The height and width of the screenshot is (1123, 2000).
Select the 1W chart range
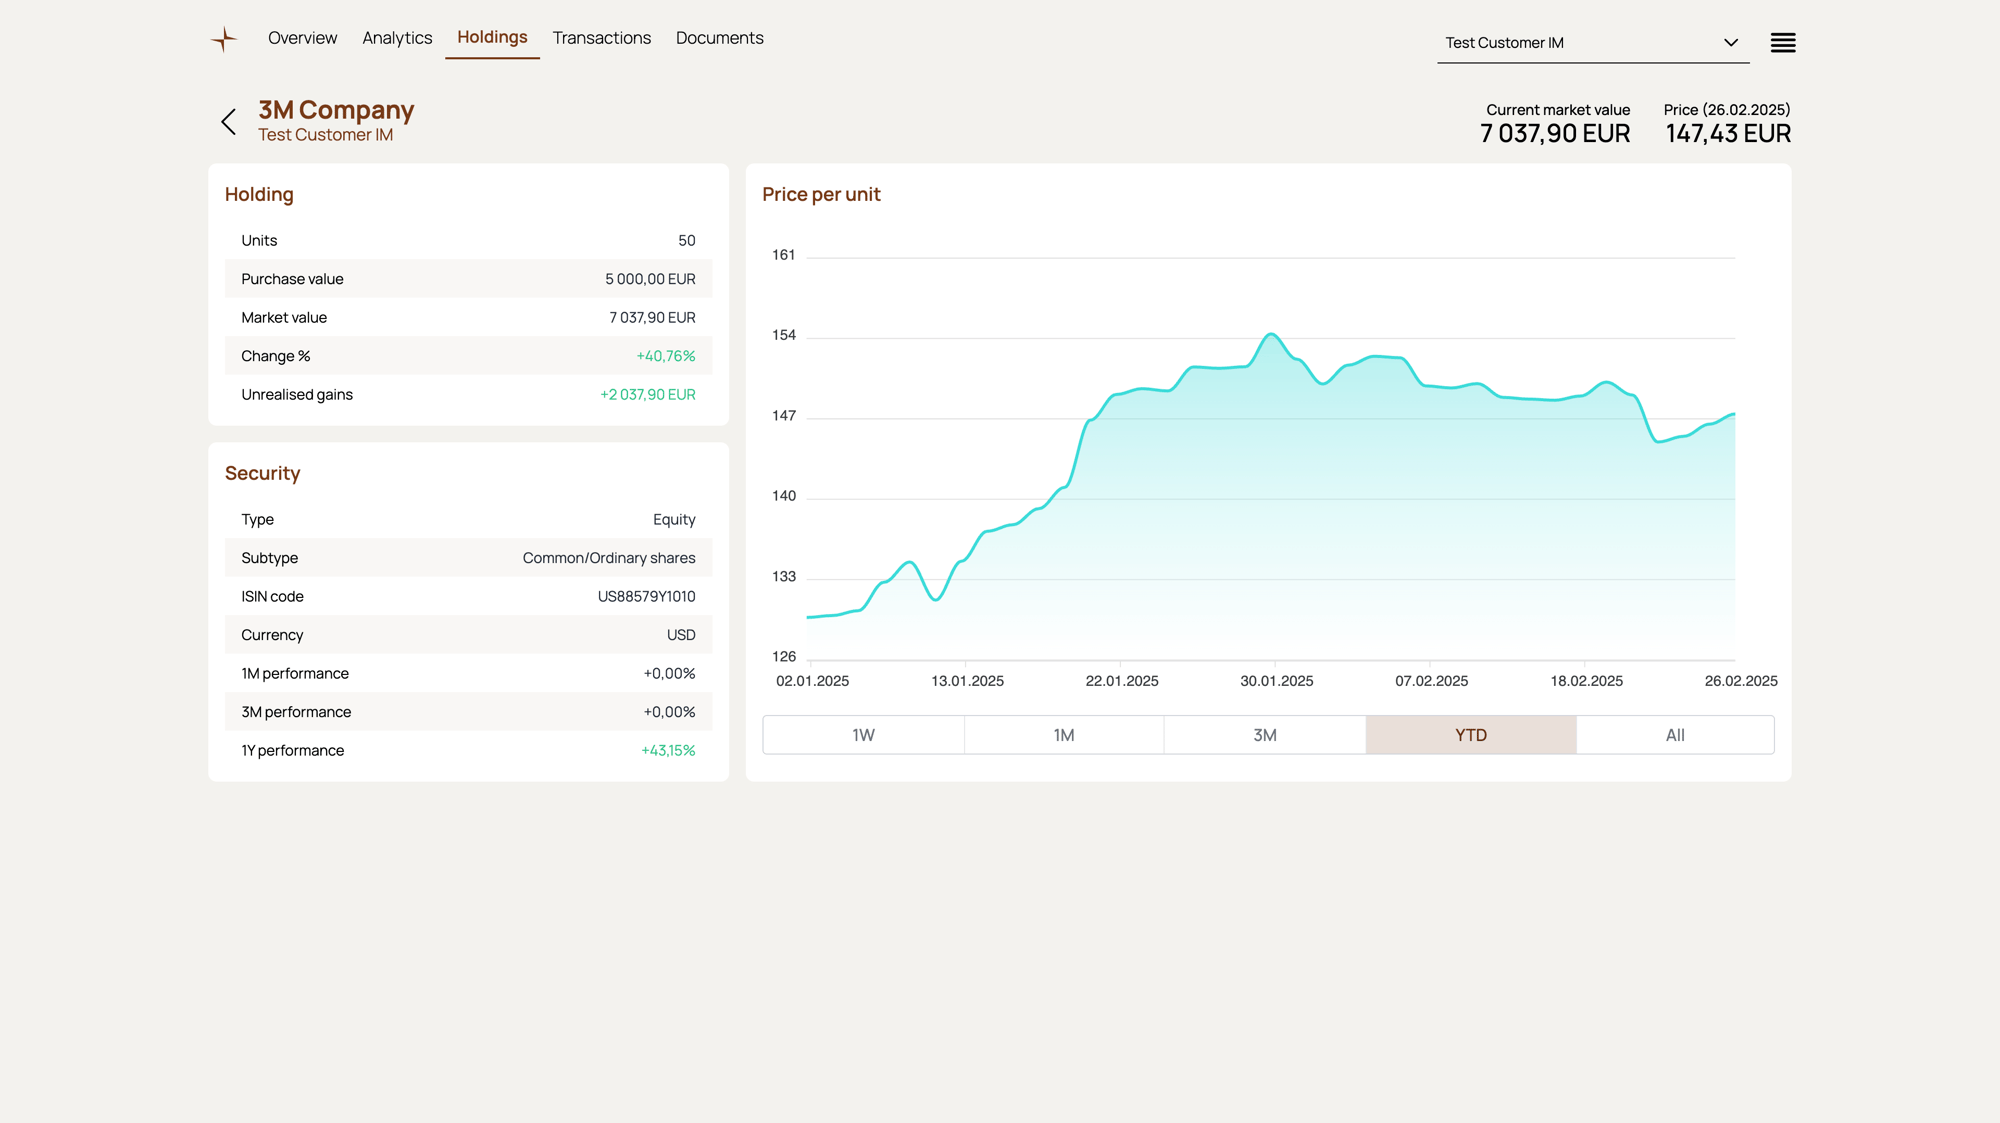pos(863,735)
